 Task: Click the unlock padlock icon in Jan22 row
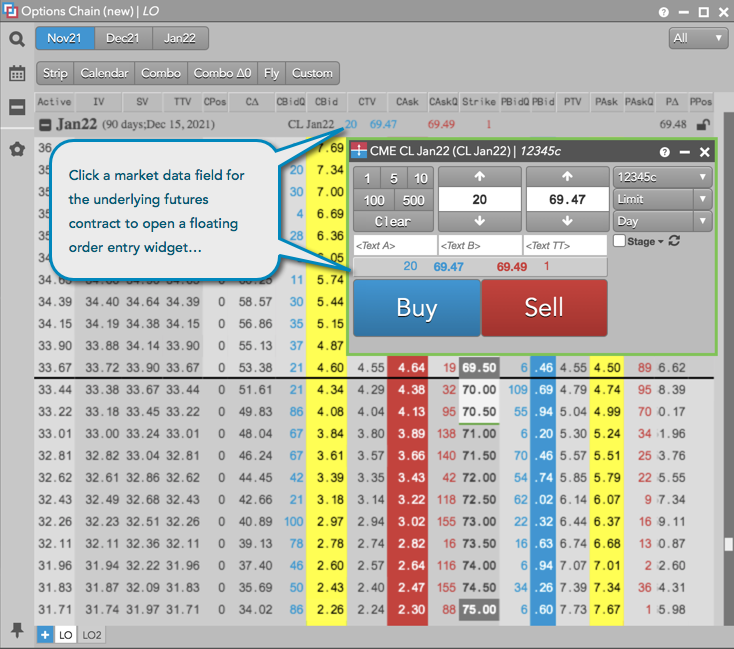click(x=704, y=125)
